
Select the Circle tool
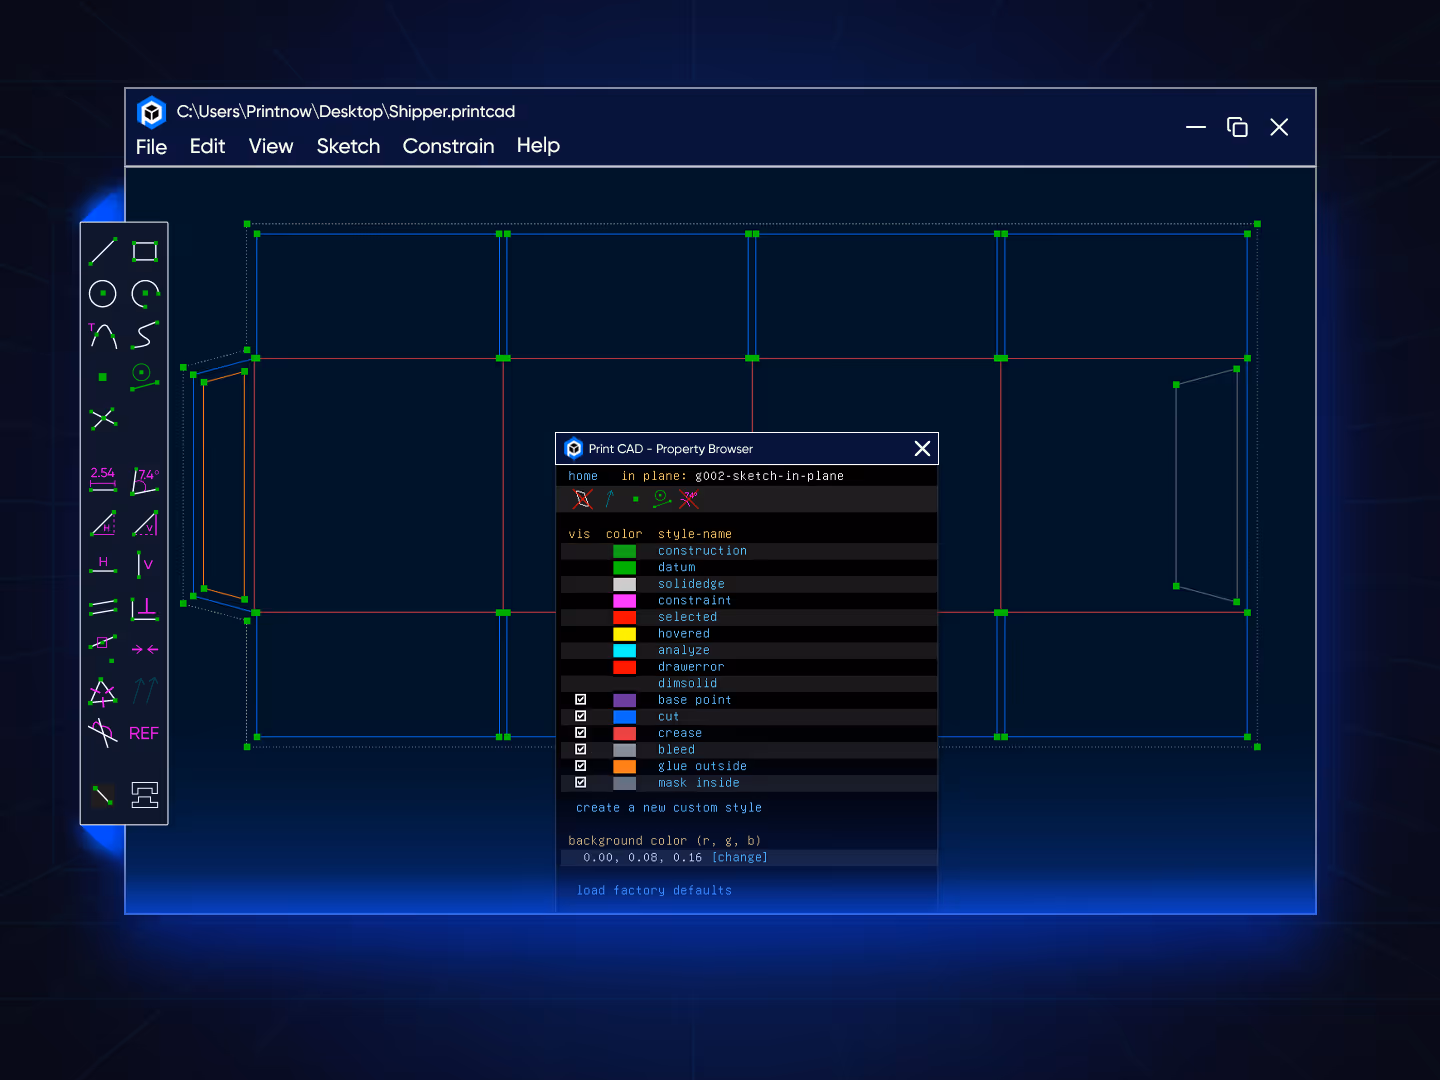[x=103, y=294]
